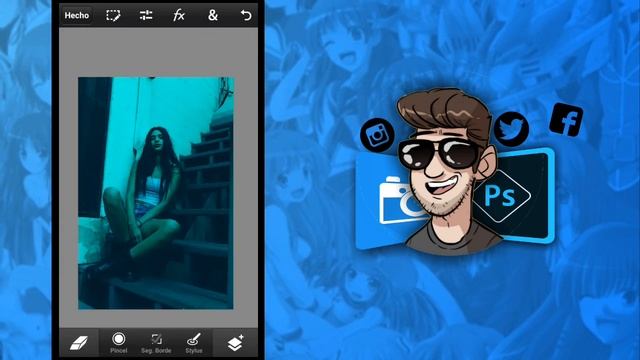This screenshot has width=640, height=360.
Task: Open the selection tools icon
Action: (113, 16)
